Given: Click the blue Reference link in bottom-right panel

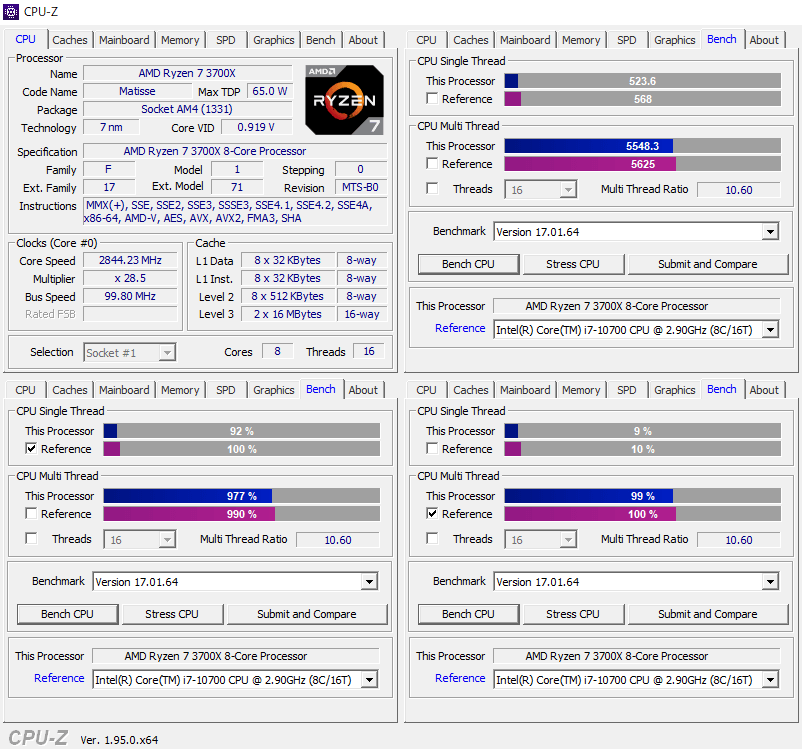Looking at the screenshot, I should click(460, 678).
